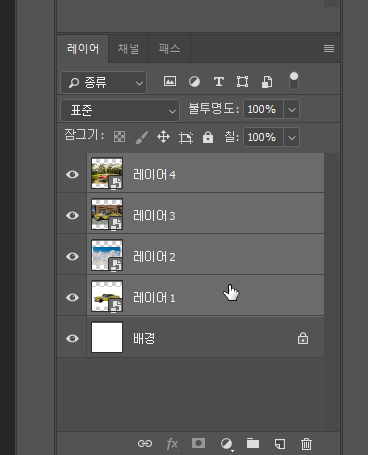368x455 pixels.
Task: Toggle the layer filtering switch
Action: [x=294, y=81]
